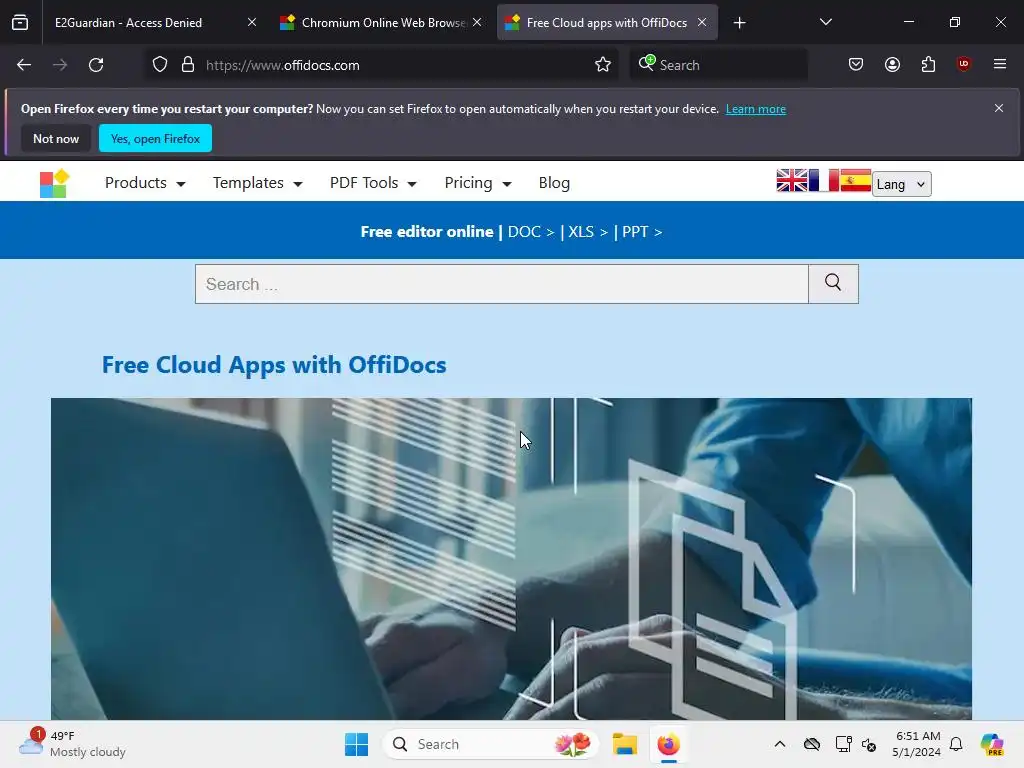Click the OneDrive cloud tray icon

point(812,744)
